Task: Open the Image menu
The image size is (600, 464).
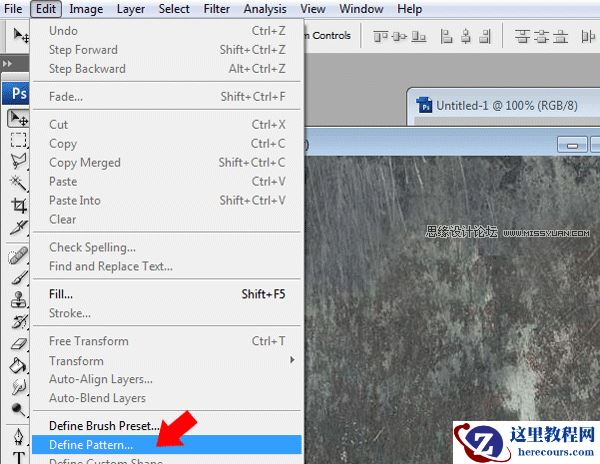Action: pos(86,9)
